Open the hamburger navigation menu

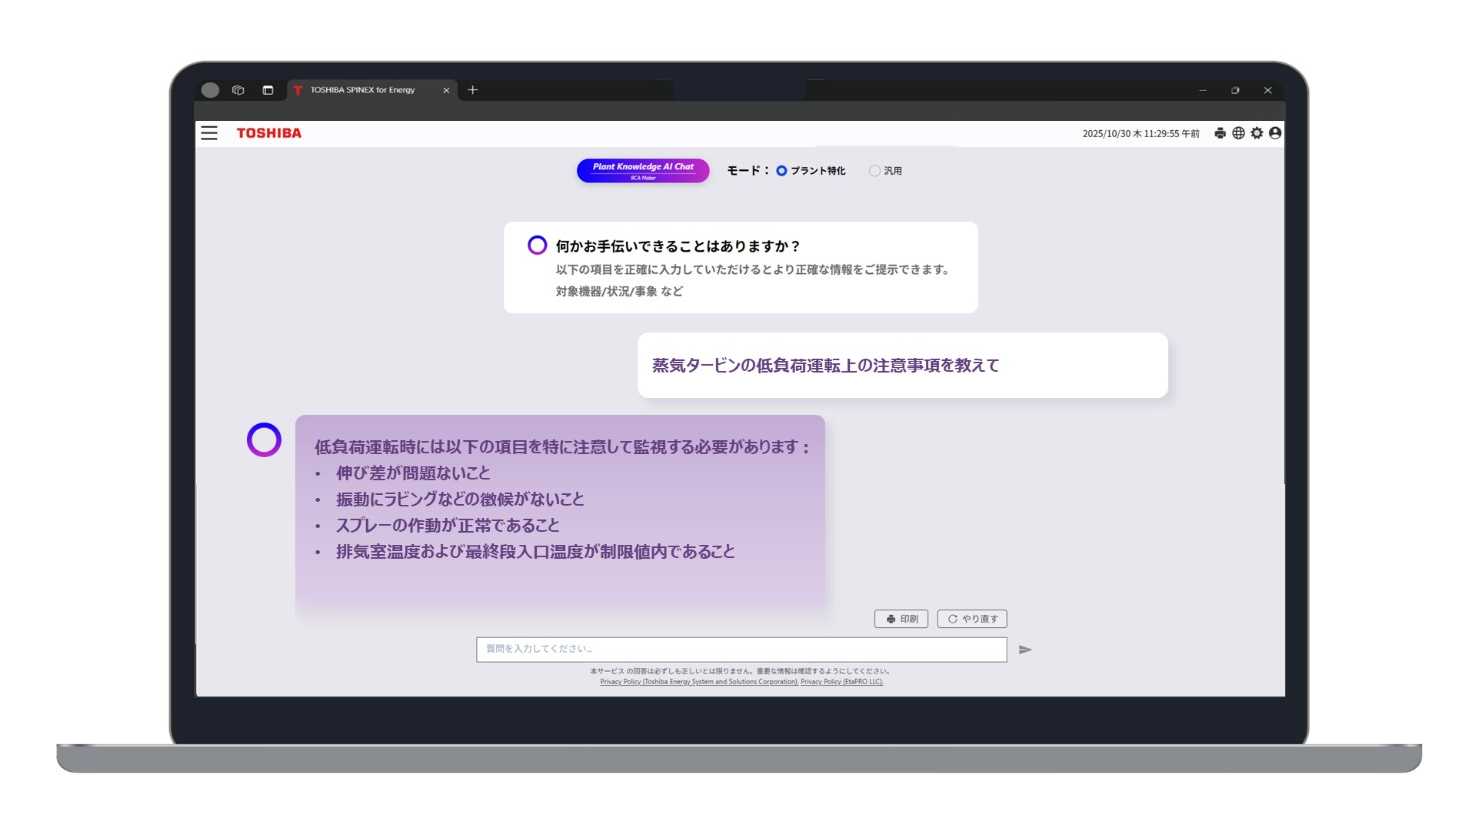(x=209, y=132)
